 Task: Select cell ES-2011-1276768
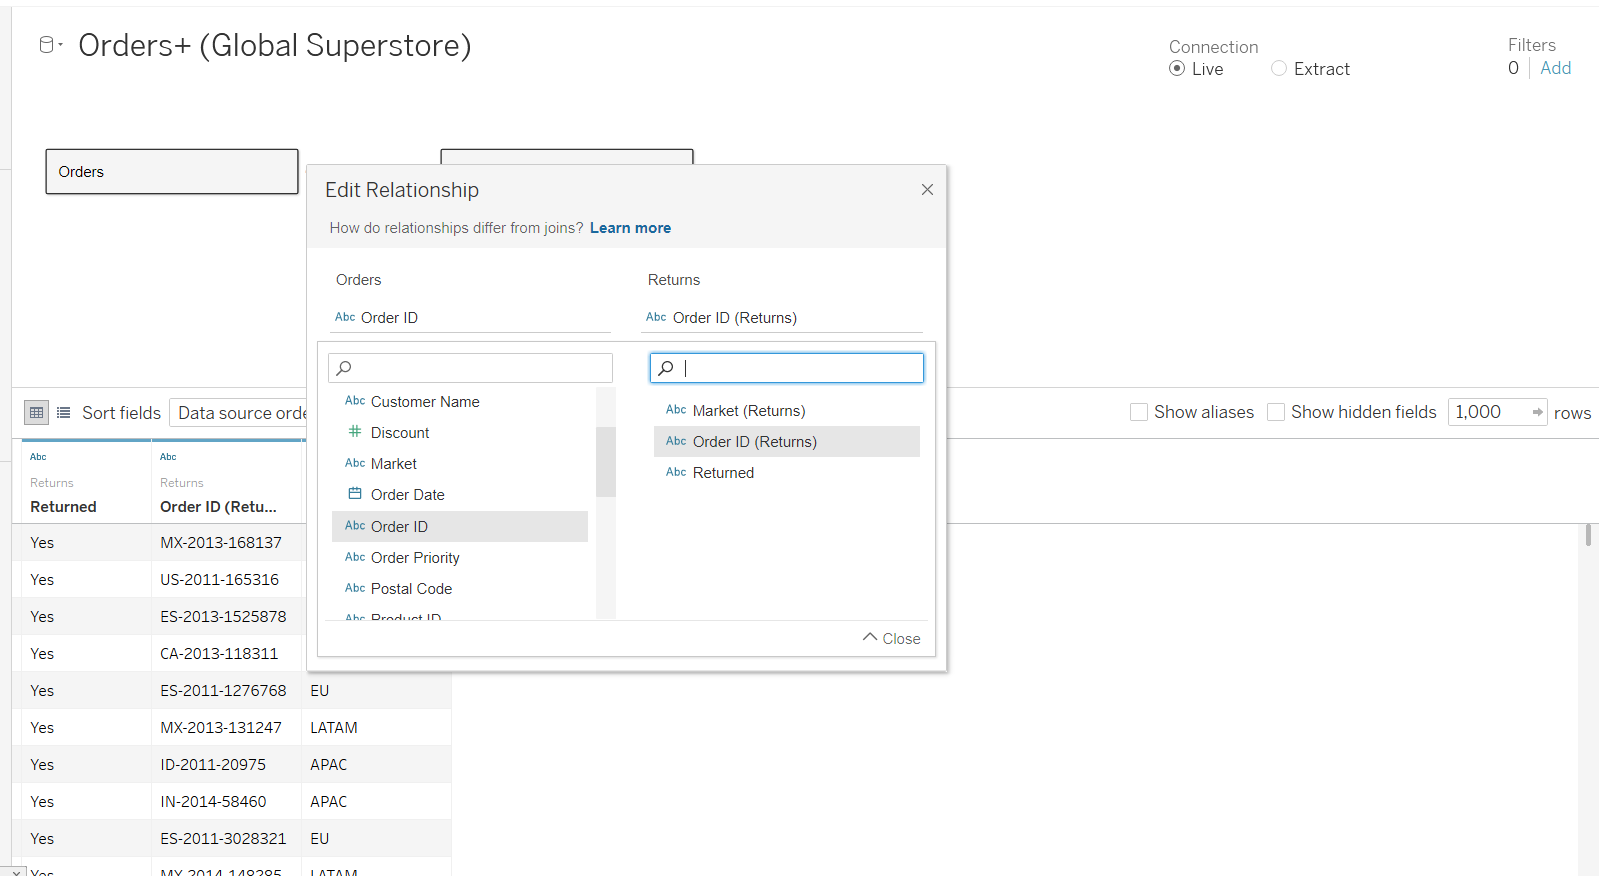(226, 691)
